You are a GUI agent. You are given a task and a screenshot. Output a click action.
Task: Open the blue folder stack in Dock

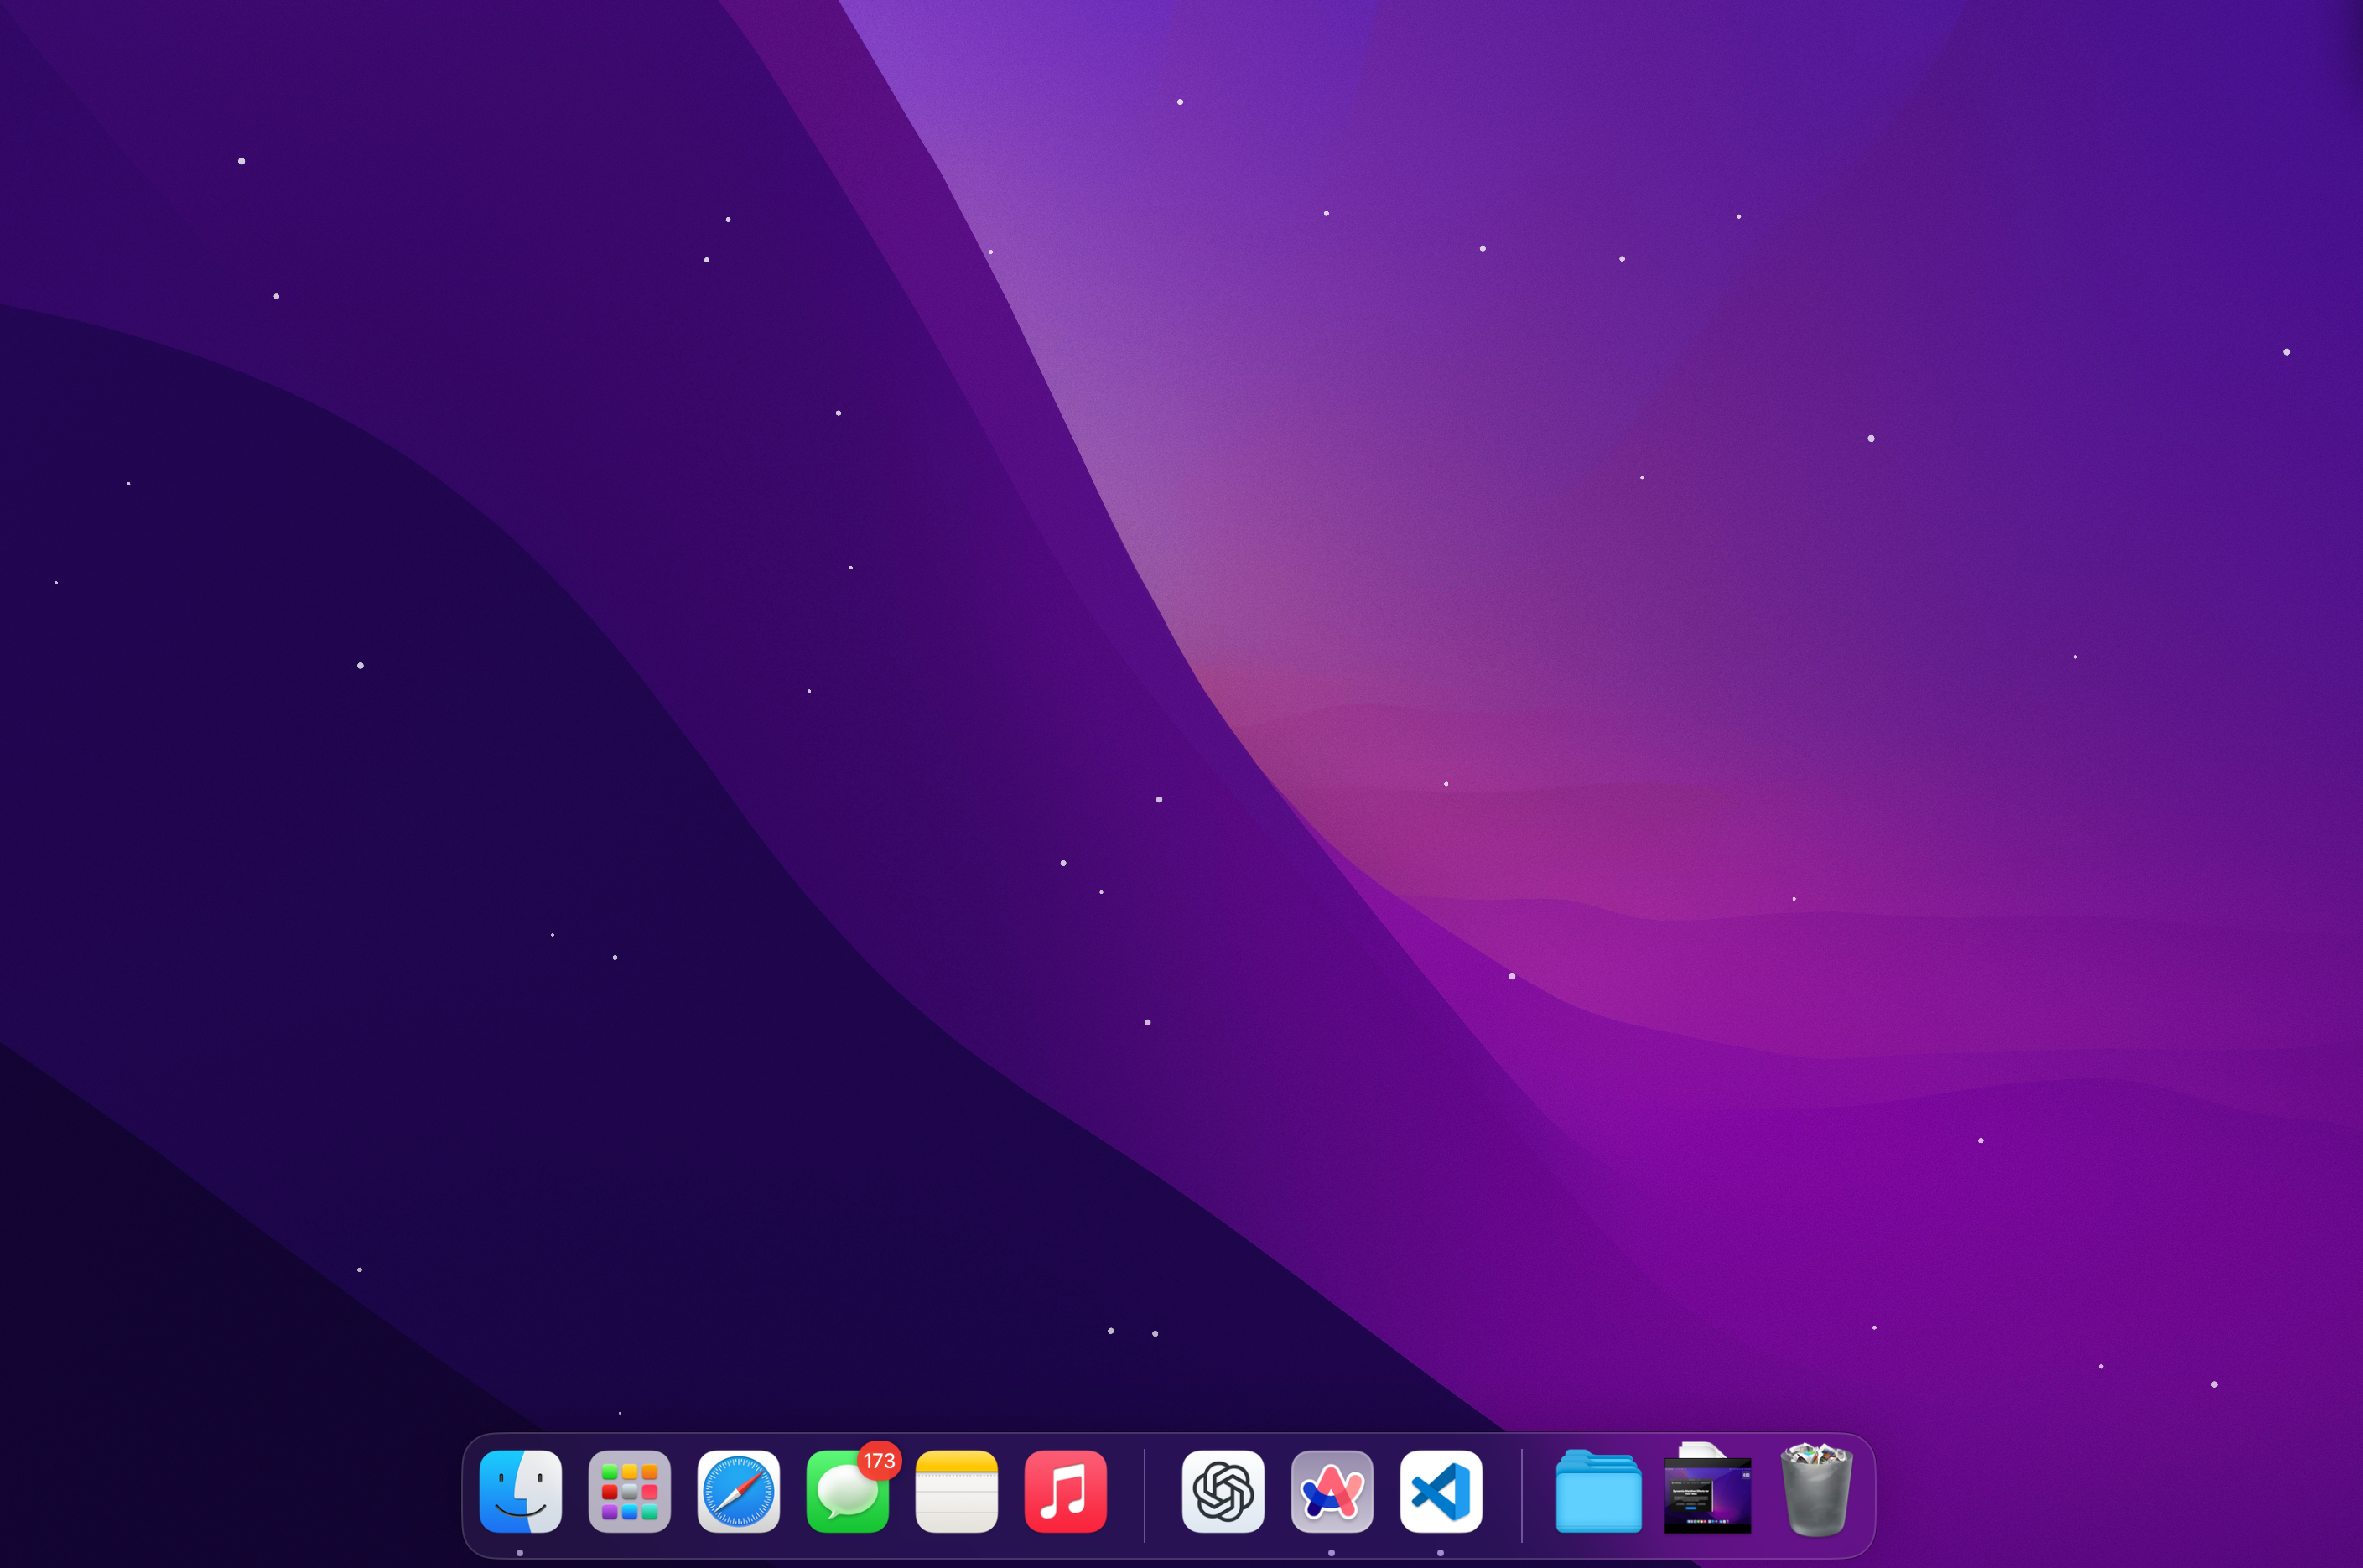(x=1598, y=1491)
